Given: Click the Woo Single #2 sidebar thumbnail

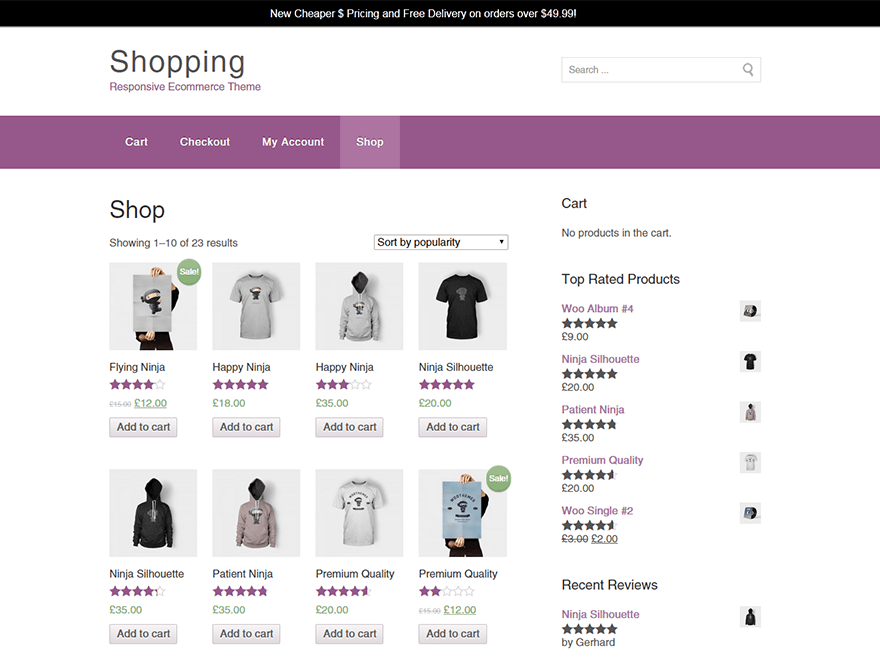Looking at the screenshot, I should [750, 513].
